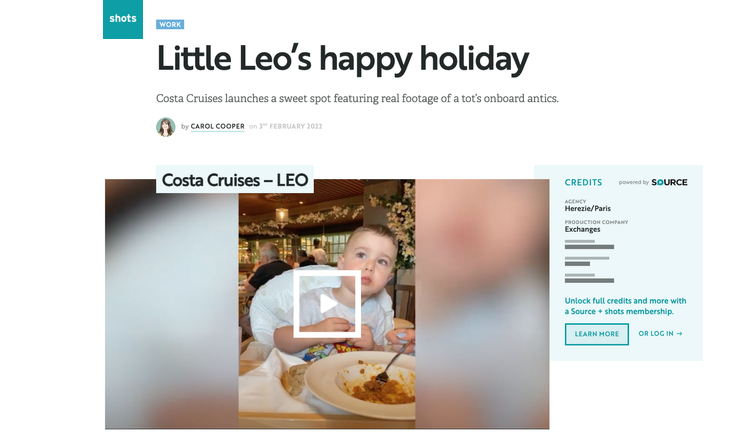Screen dimensions: 750x447
Task: Click Carol Cooper's author avatar
Action: (165, 127)
